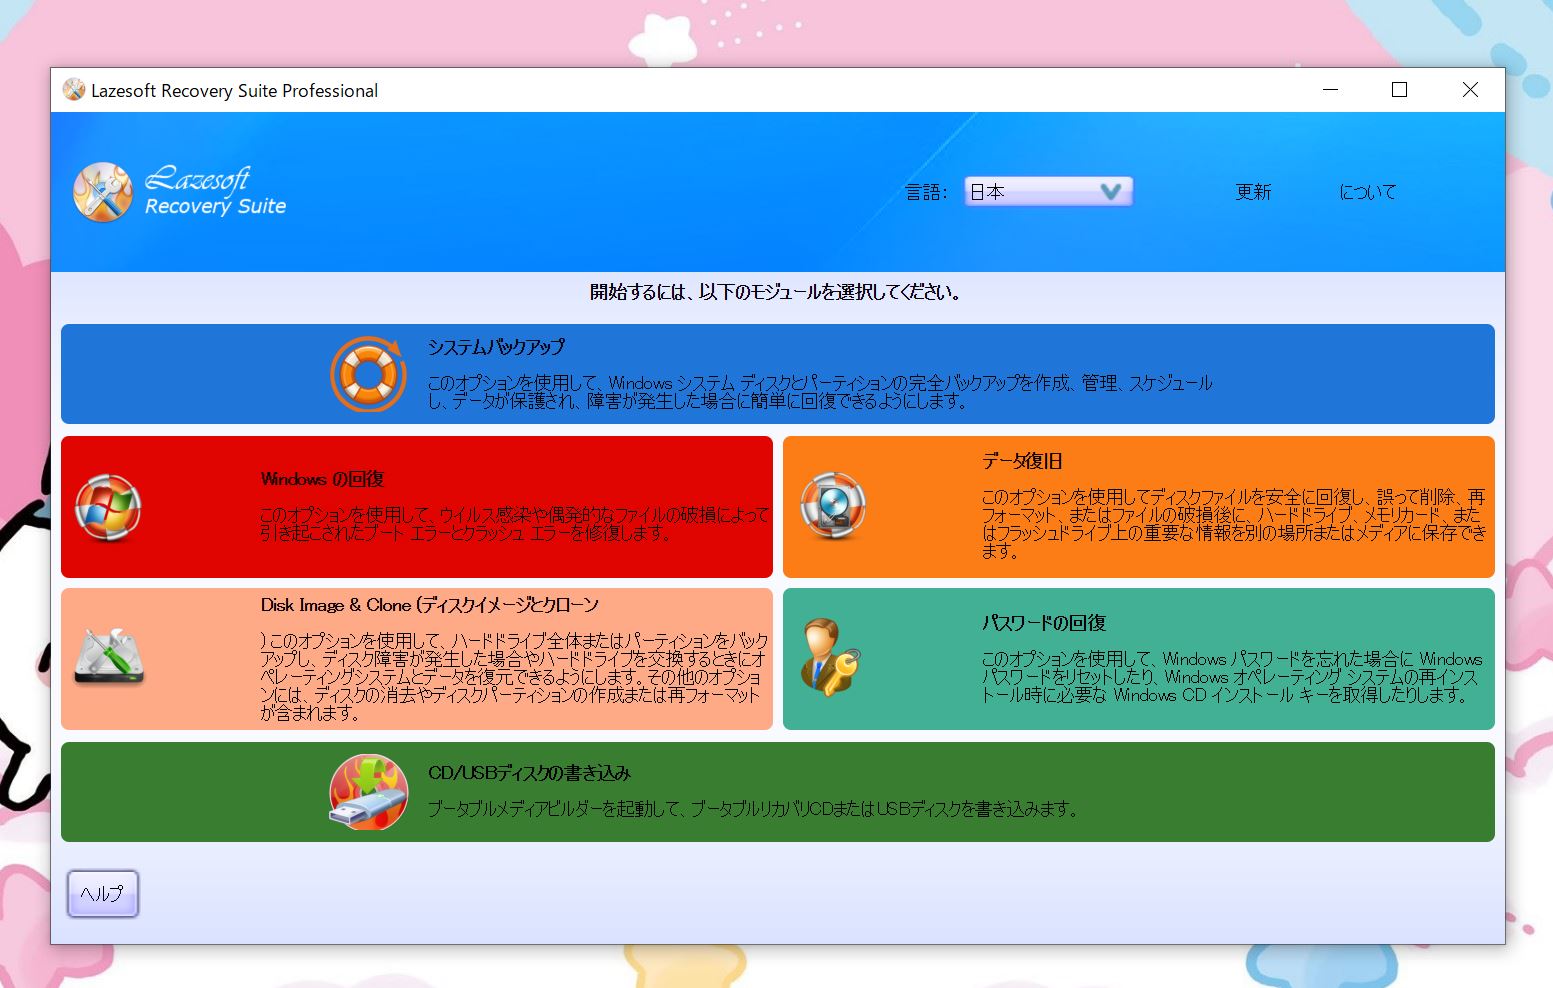1553x988 pixels.
Task: Click the 更新 update link
Action: click(1253, 192)
